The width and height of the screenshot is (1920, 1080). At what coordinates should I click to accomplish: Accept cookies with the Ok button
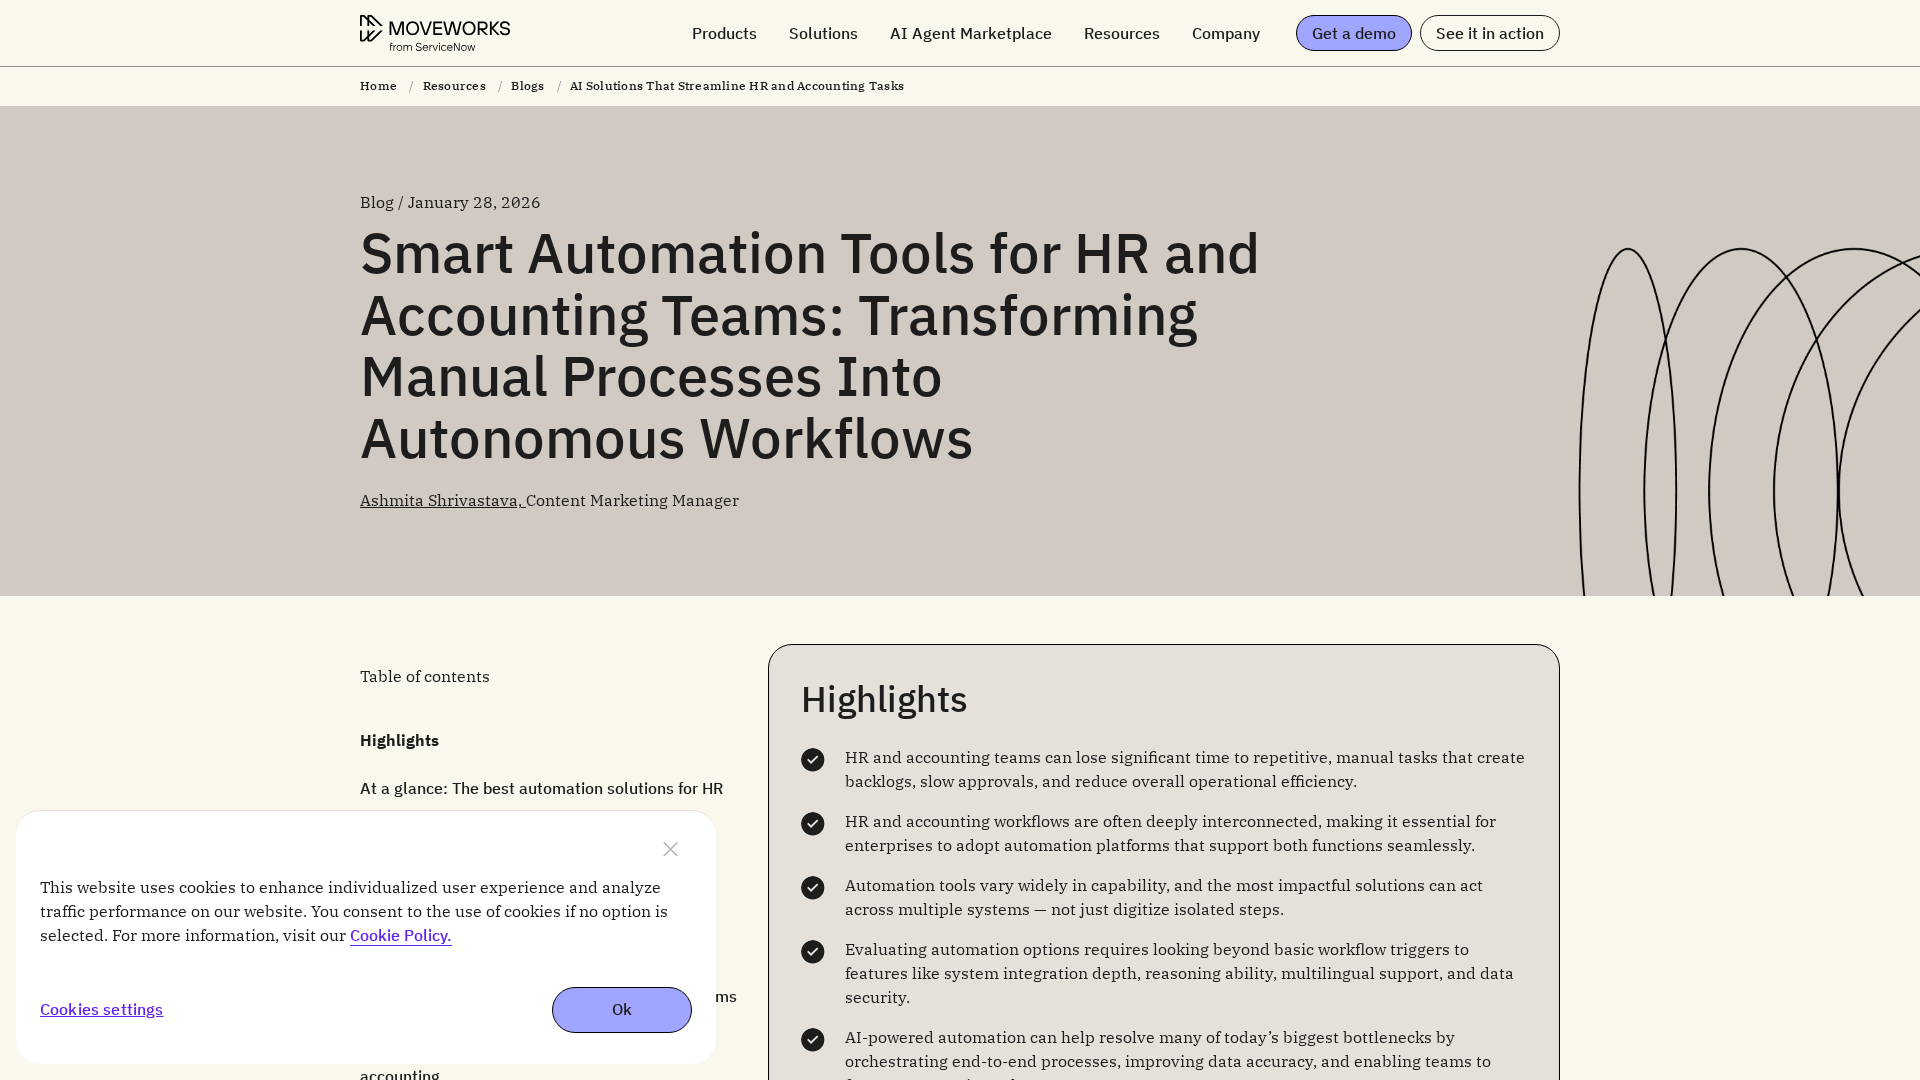pyautogui.click(x=622, y=1010)
